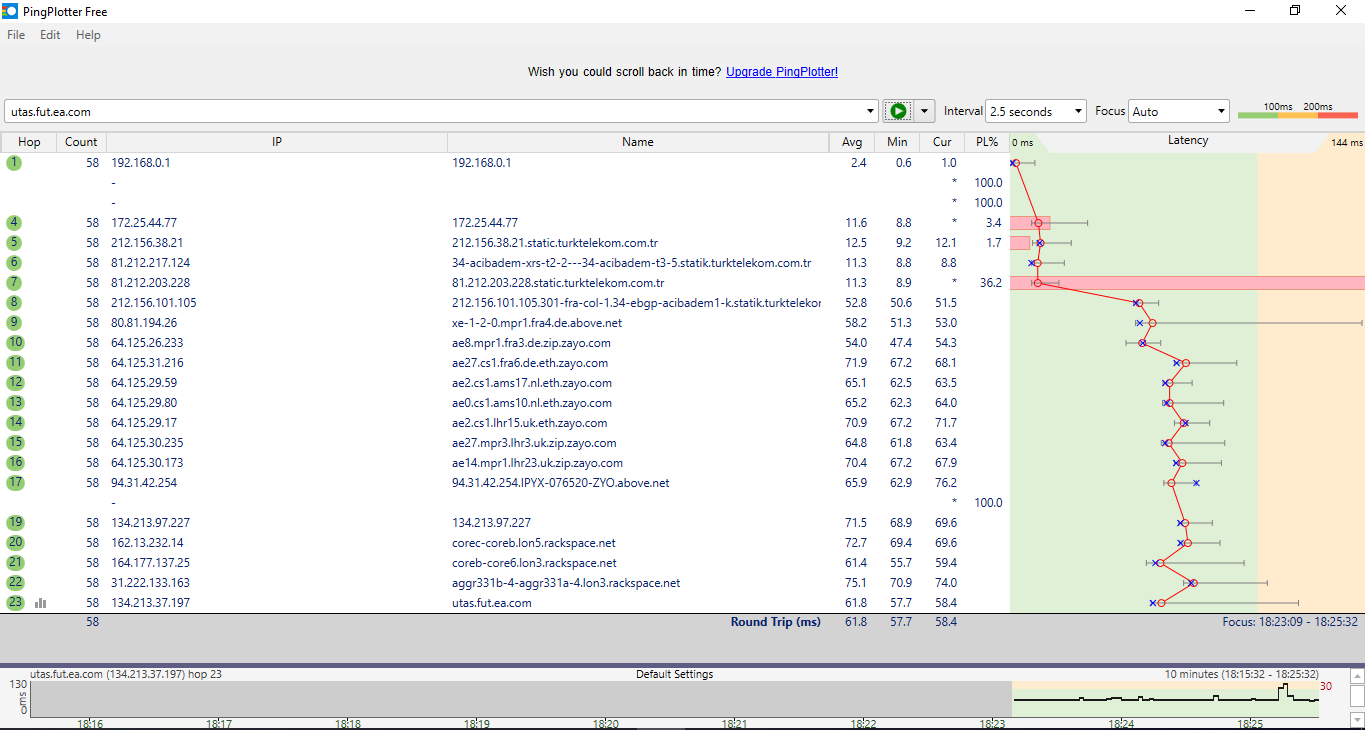
Task: Select hop 6 green circle icon
Action: (14, 263)
